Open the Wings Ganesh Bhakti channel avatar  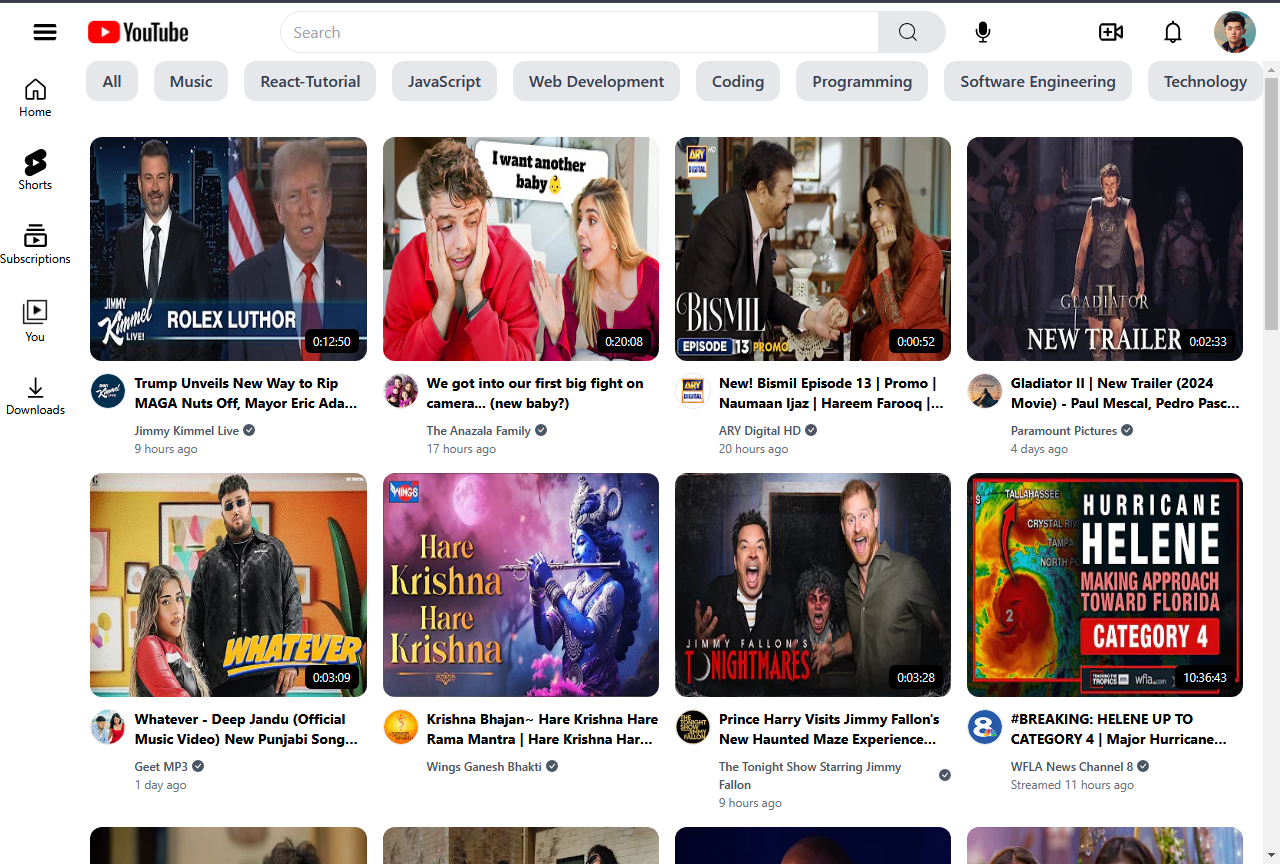pyautogui.click(x=400, y=727)
